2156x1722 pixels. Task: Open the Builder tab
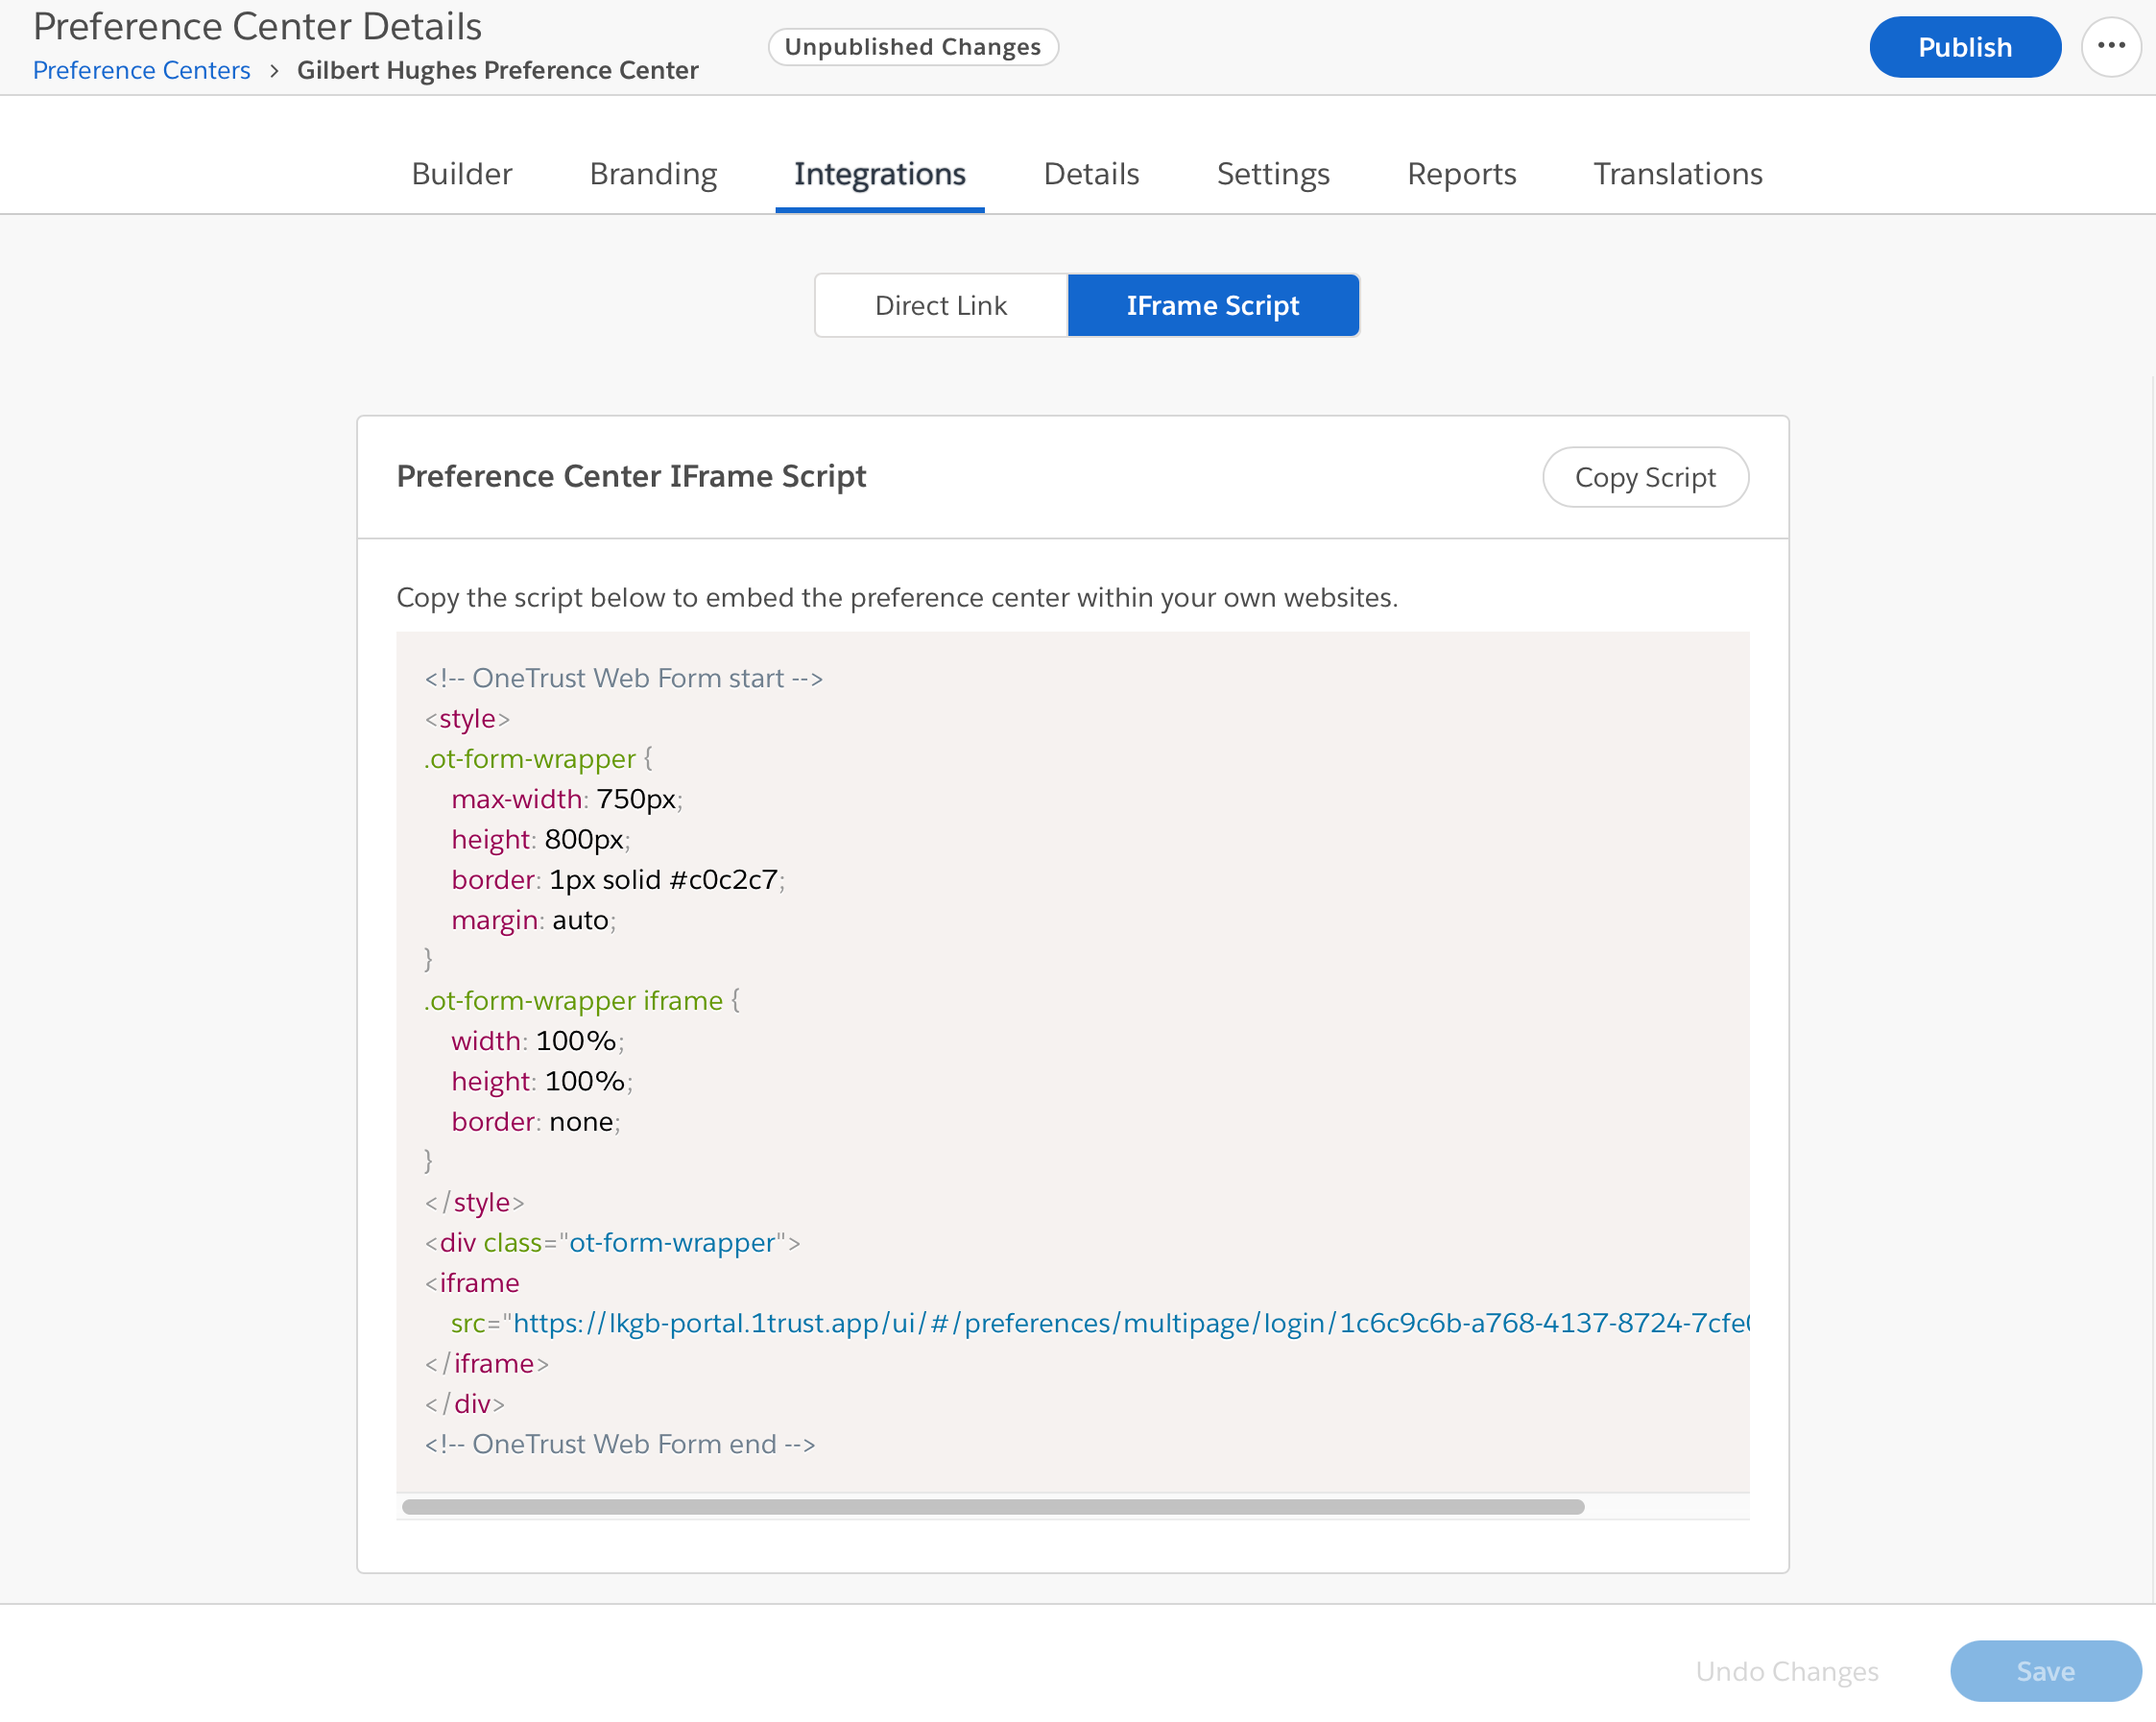click(461, 173)
